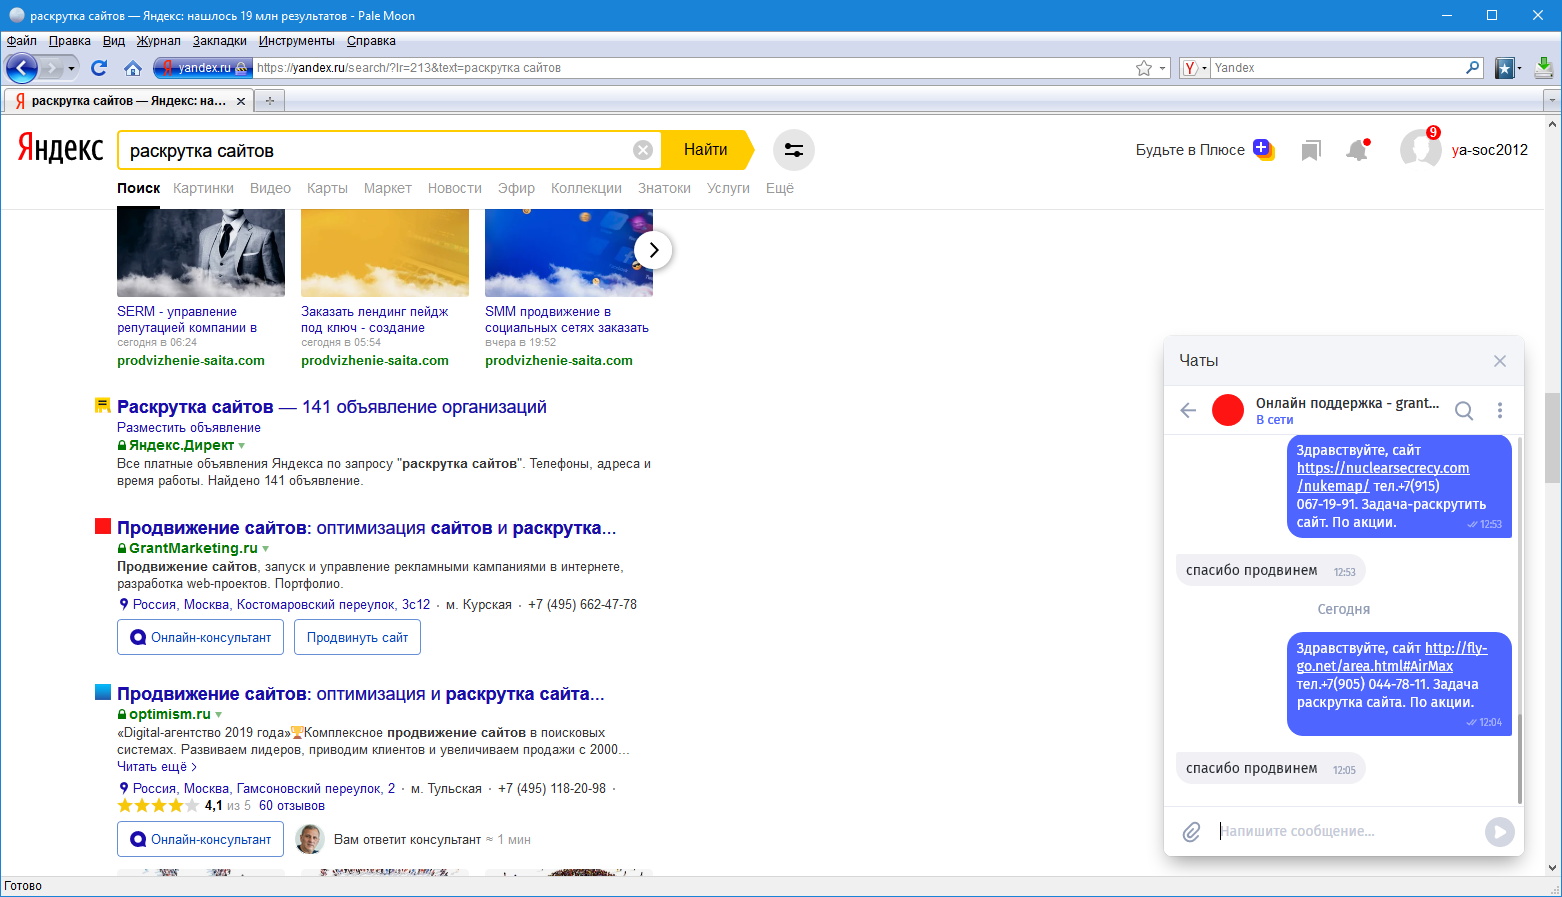
Task: Click the search magnifier in Yandex search box
Action: point(1472,68)
